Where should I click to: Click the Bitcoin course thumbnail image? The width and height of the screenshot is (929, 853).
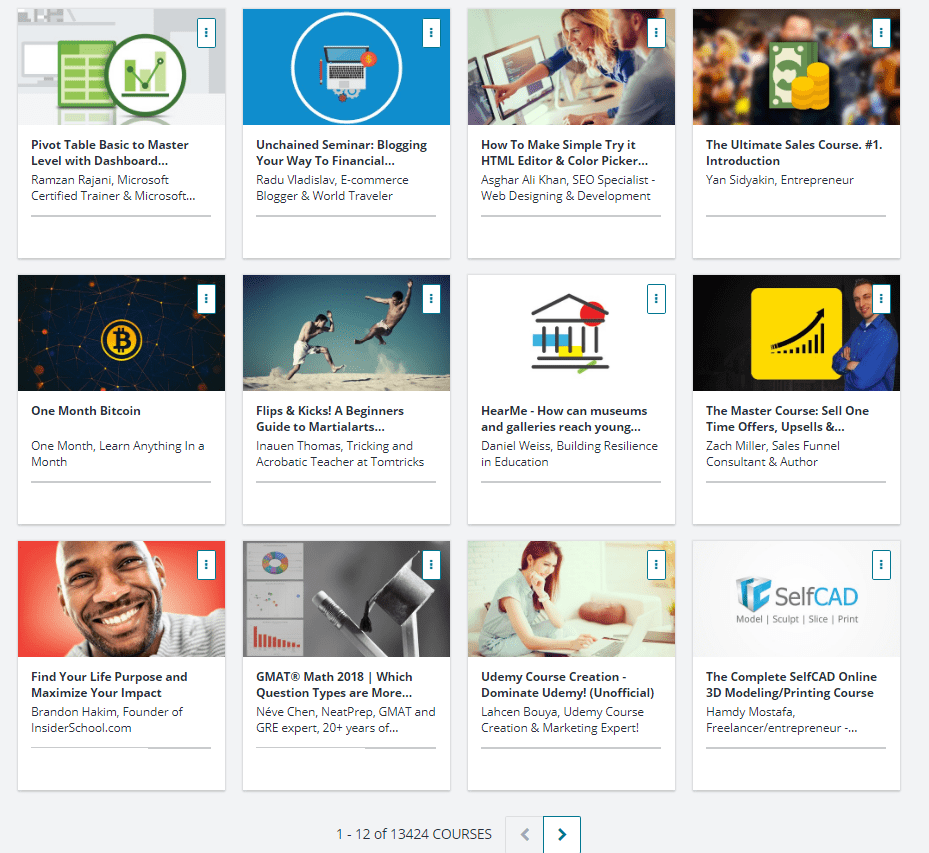tap(121, 333)
